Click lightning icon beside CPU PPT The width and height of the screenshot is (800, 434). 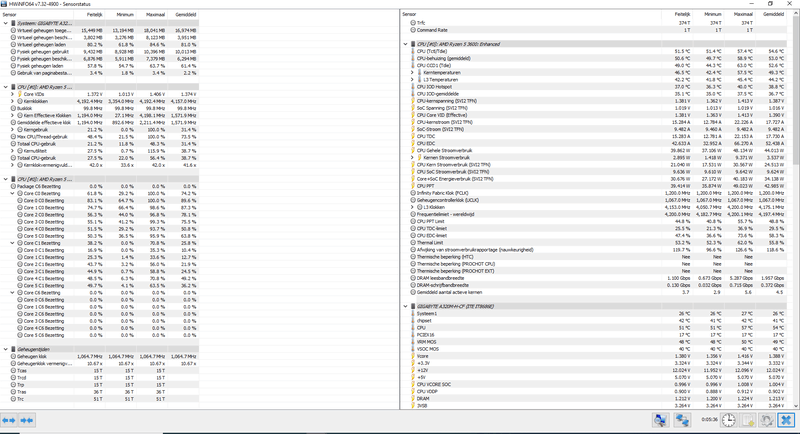tap(413, 186)
